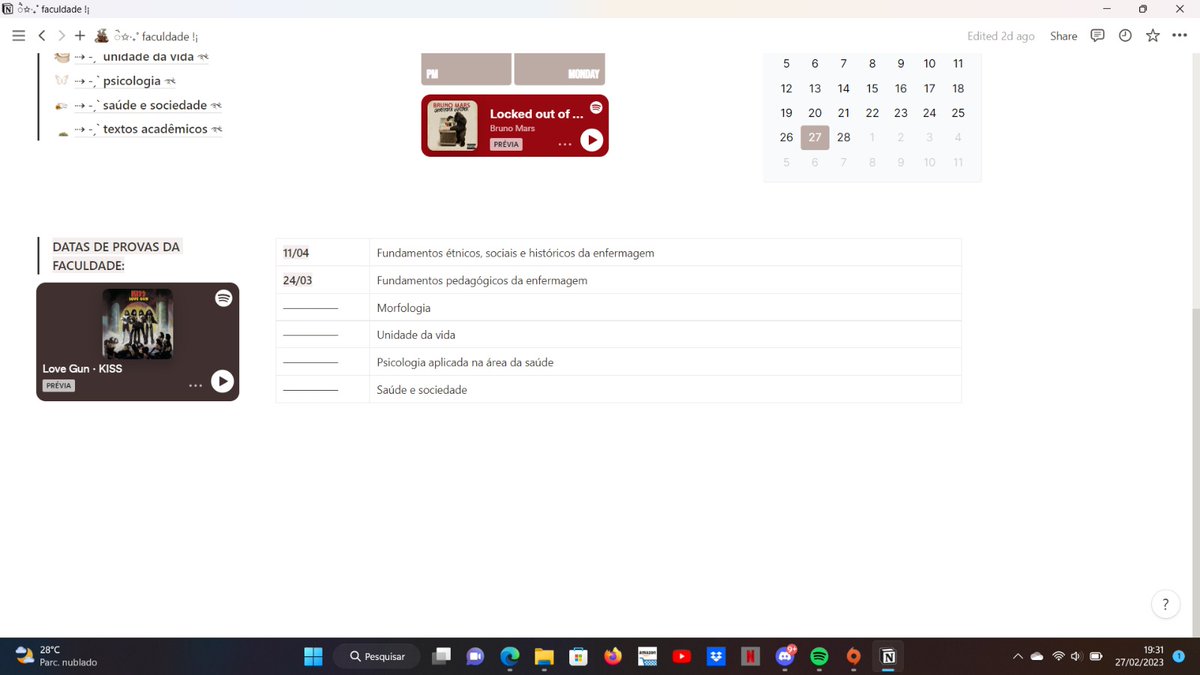Open Discord from the taskbar
Viewport: 1200px width, 675px height.
(785, 656)
